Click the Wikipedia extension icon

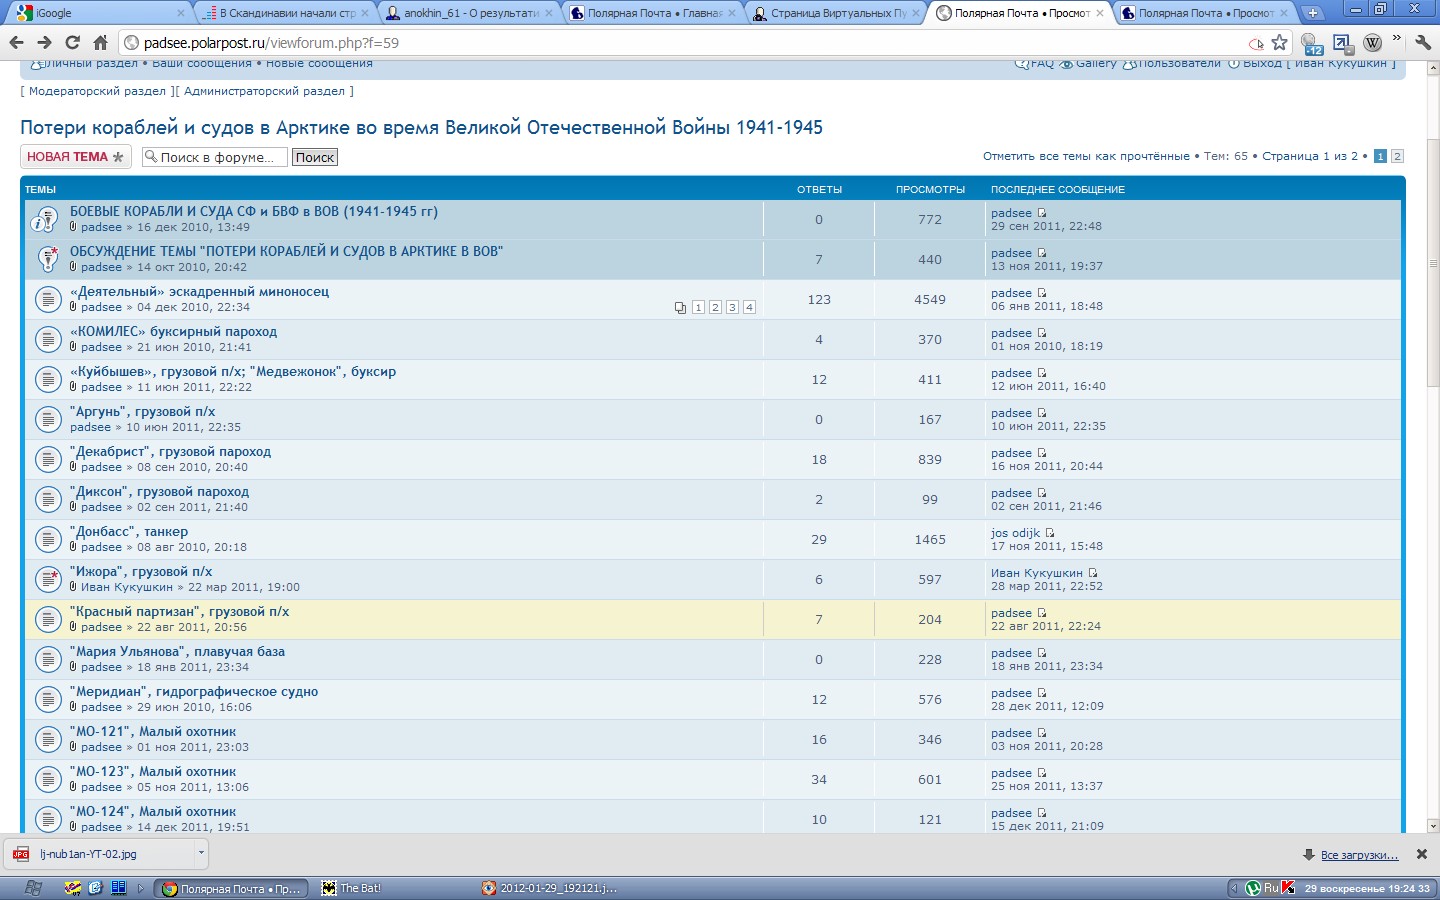pos(1372,43)
